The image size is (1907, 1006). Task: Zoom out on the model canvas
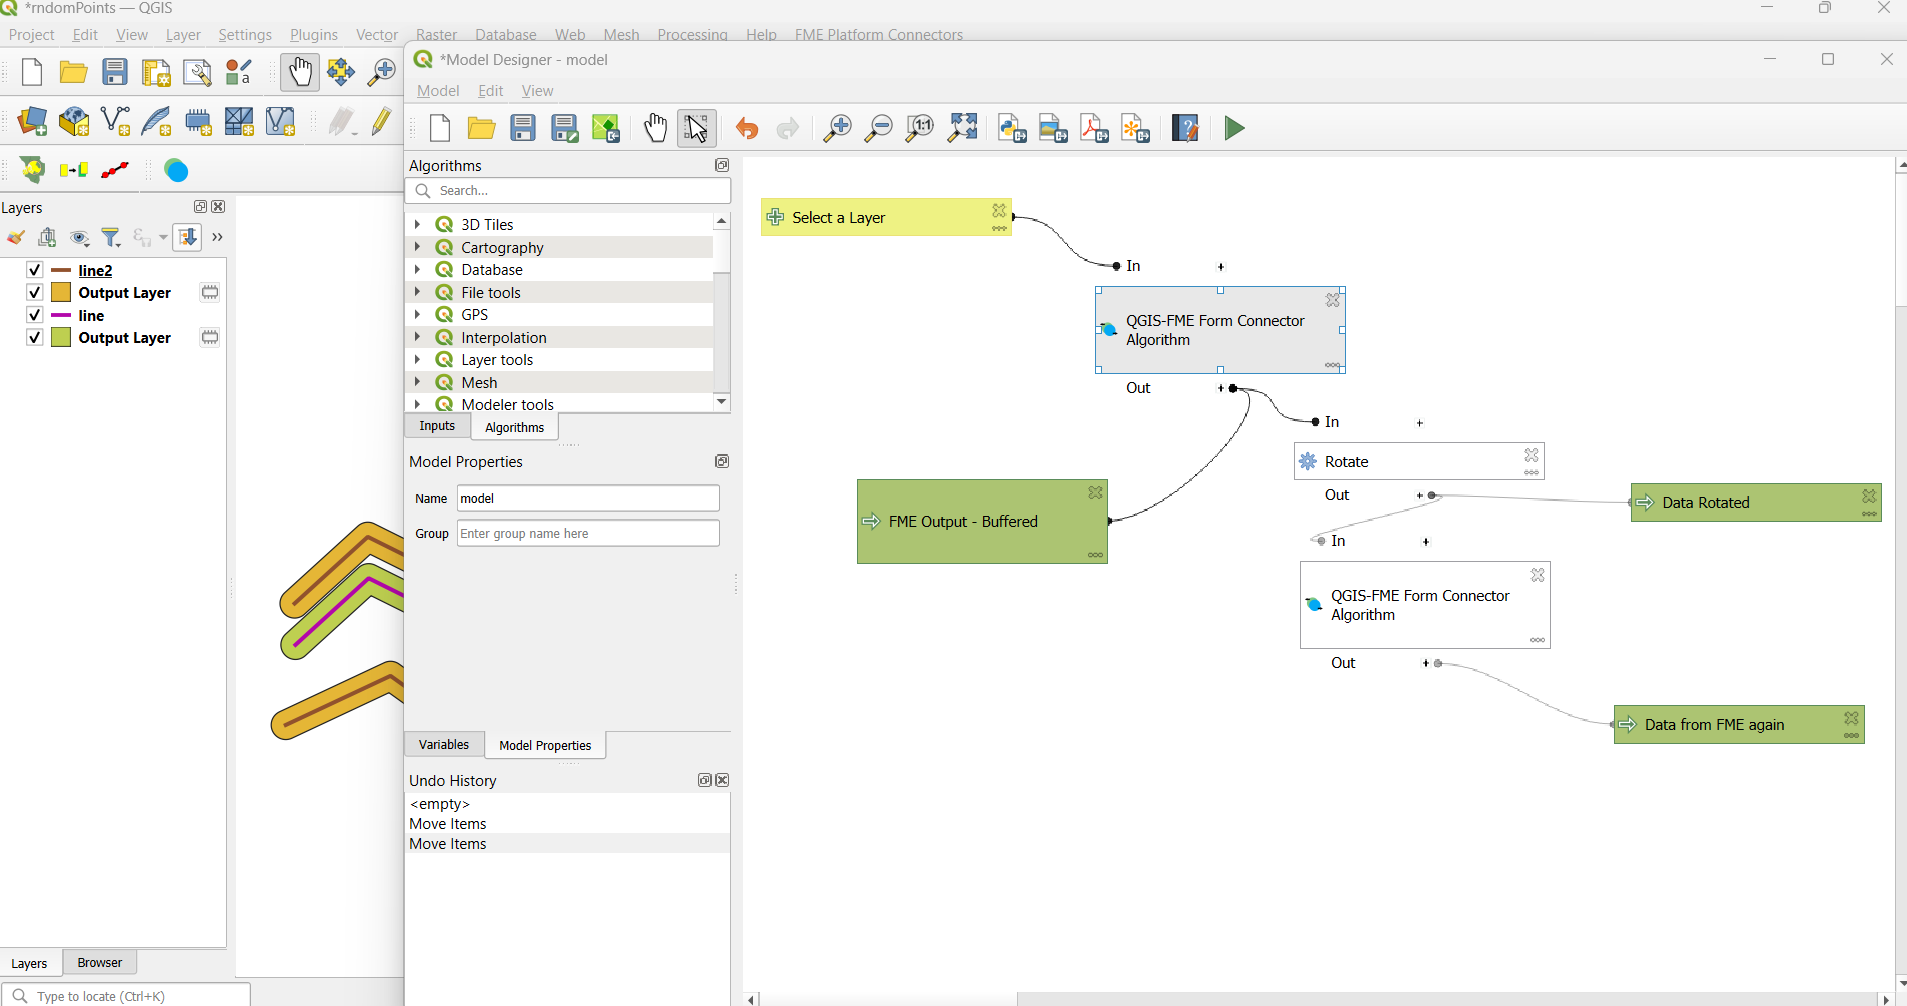878,129
